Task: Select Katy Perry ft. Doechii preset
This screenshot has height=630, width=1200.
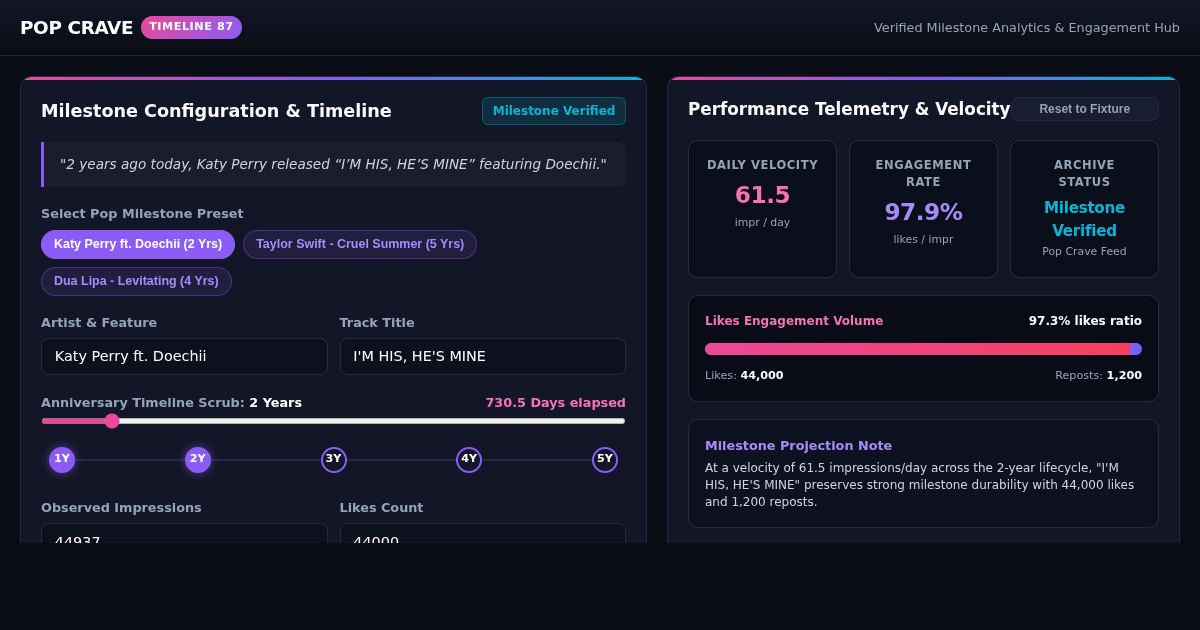Action: (x=138, y=244)
